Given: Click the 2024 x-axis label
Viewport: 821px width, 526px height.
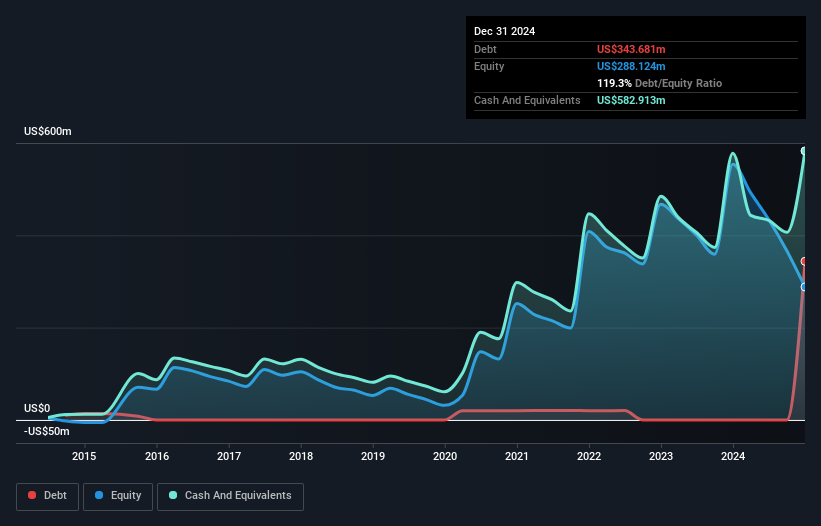Looking at the screenshot, I should point(733,456).
